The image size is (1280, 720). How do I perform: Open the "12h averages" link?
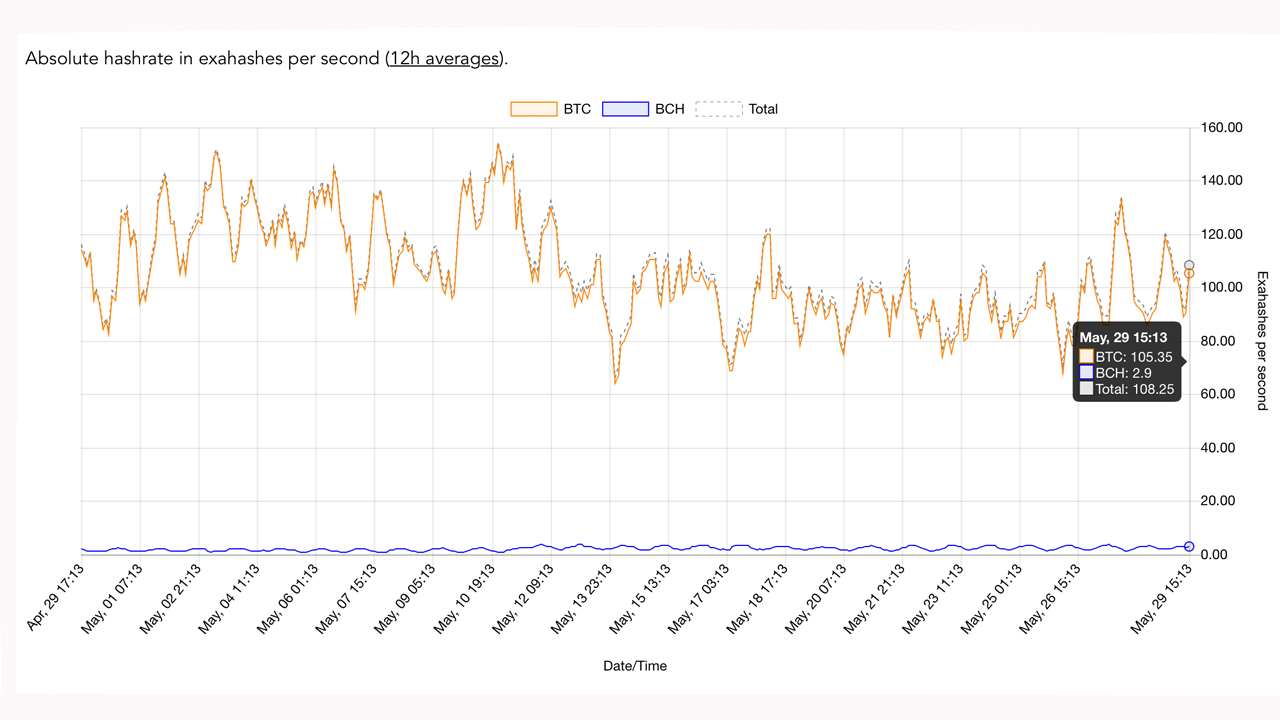443,58
